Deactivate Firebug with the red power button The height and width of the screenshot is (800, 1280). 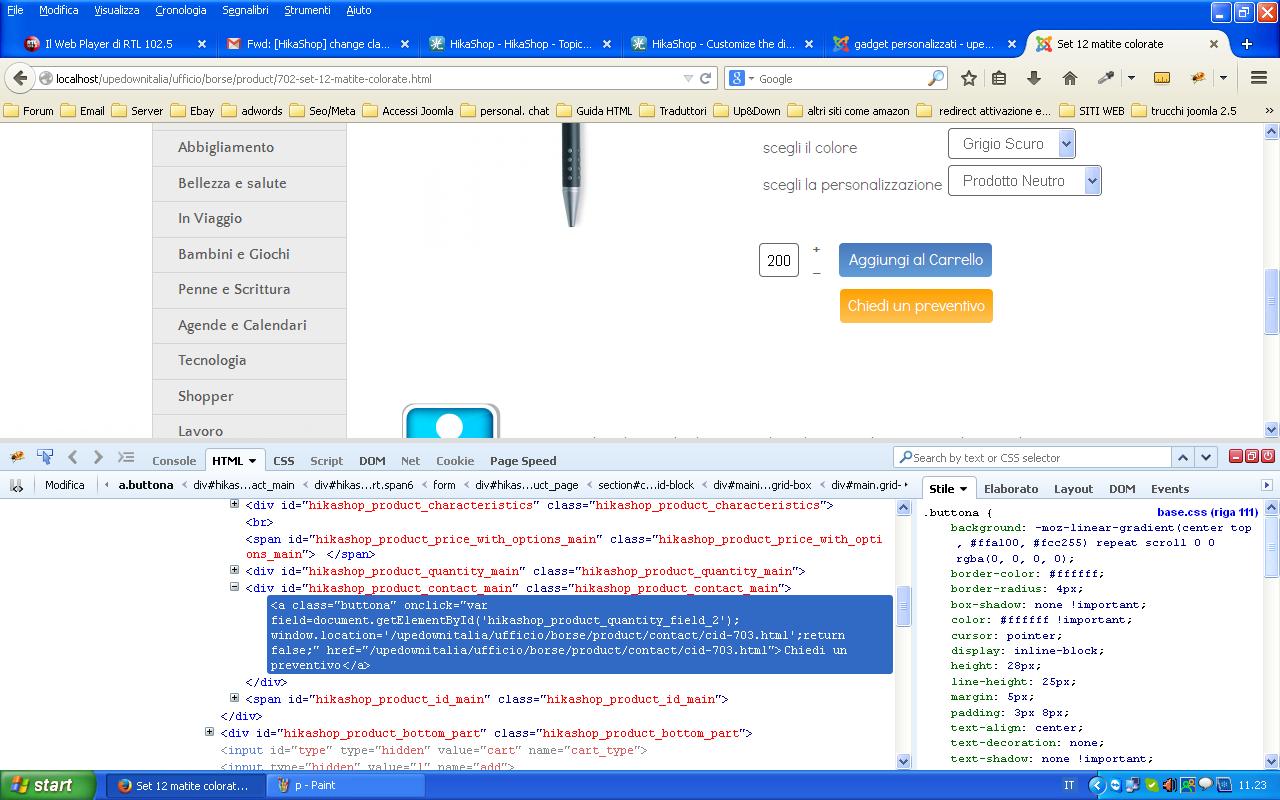[x=1267, y=456]
